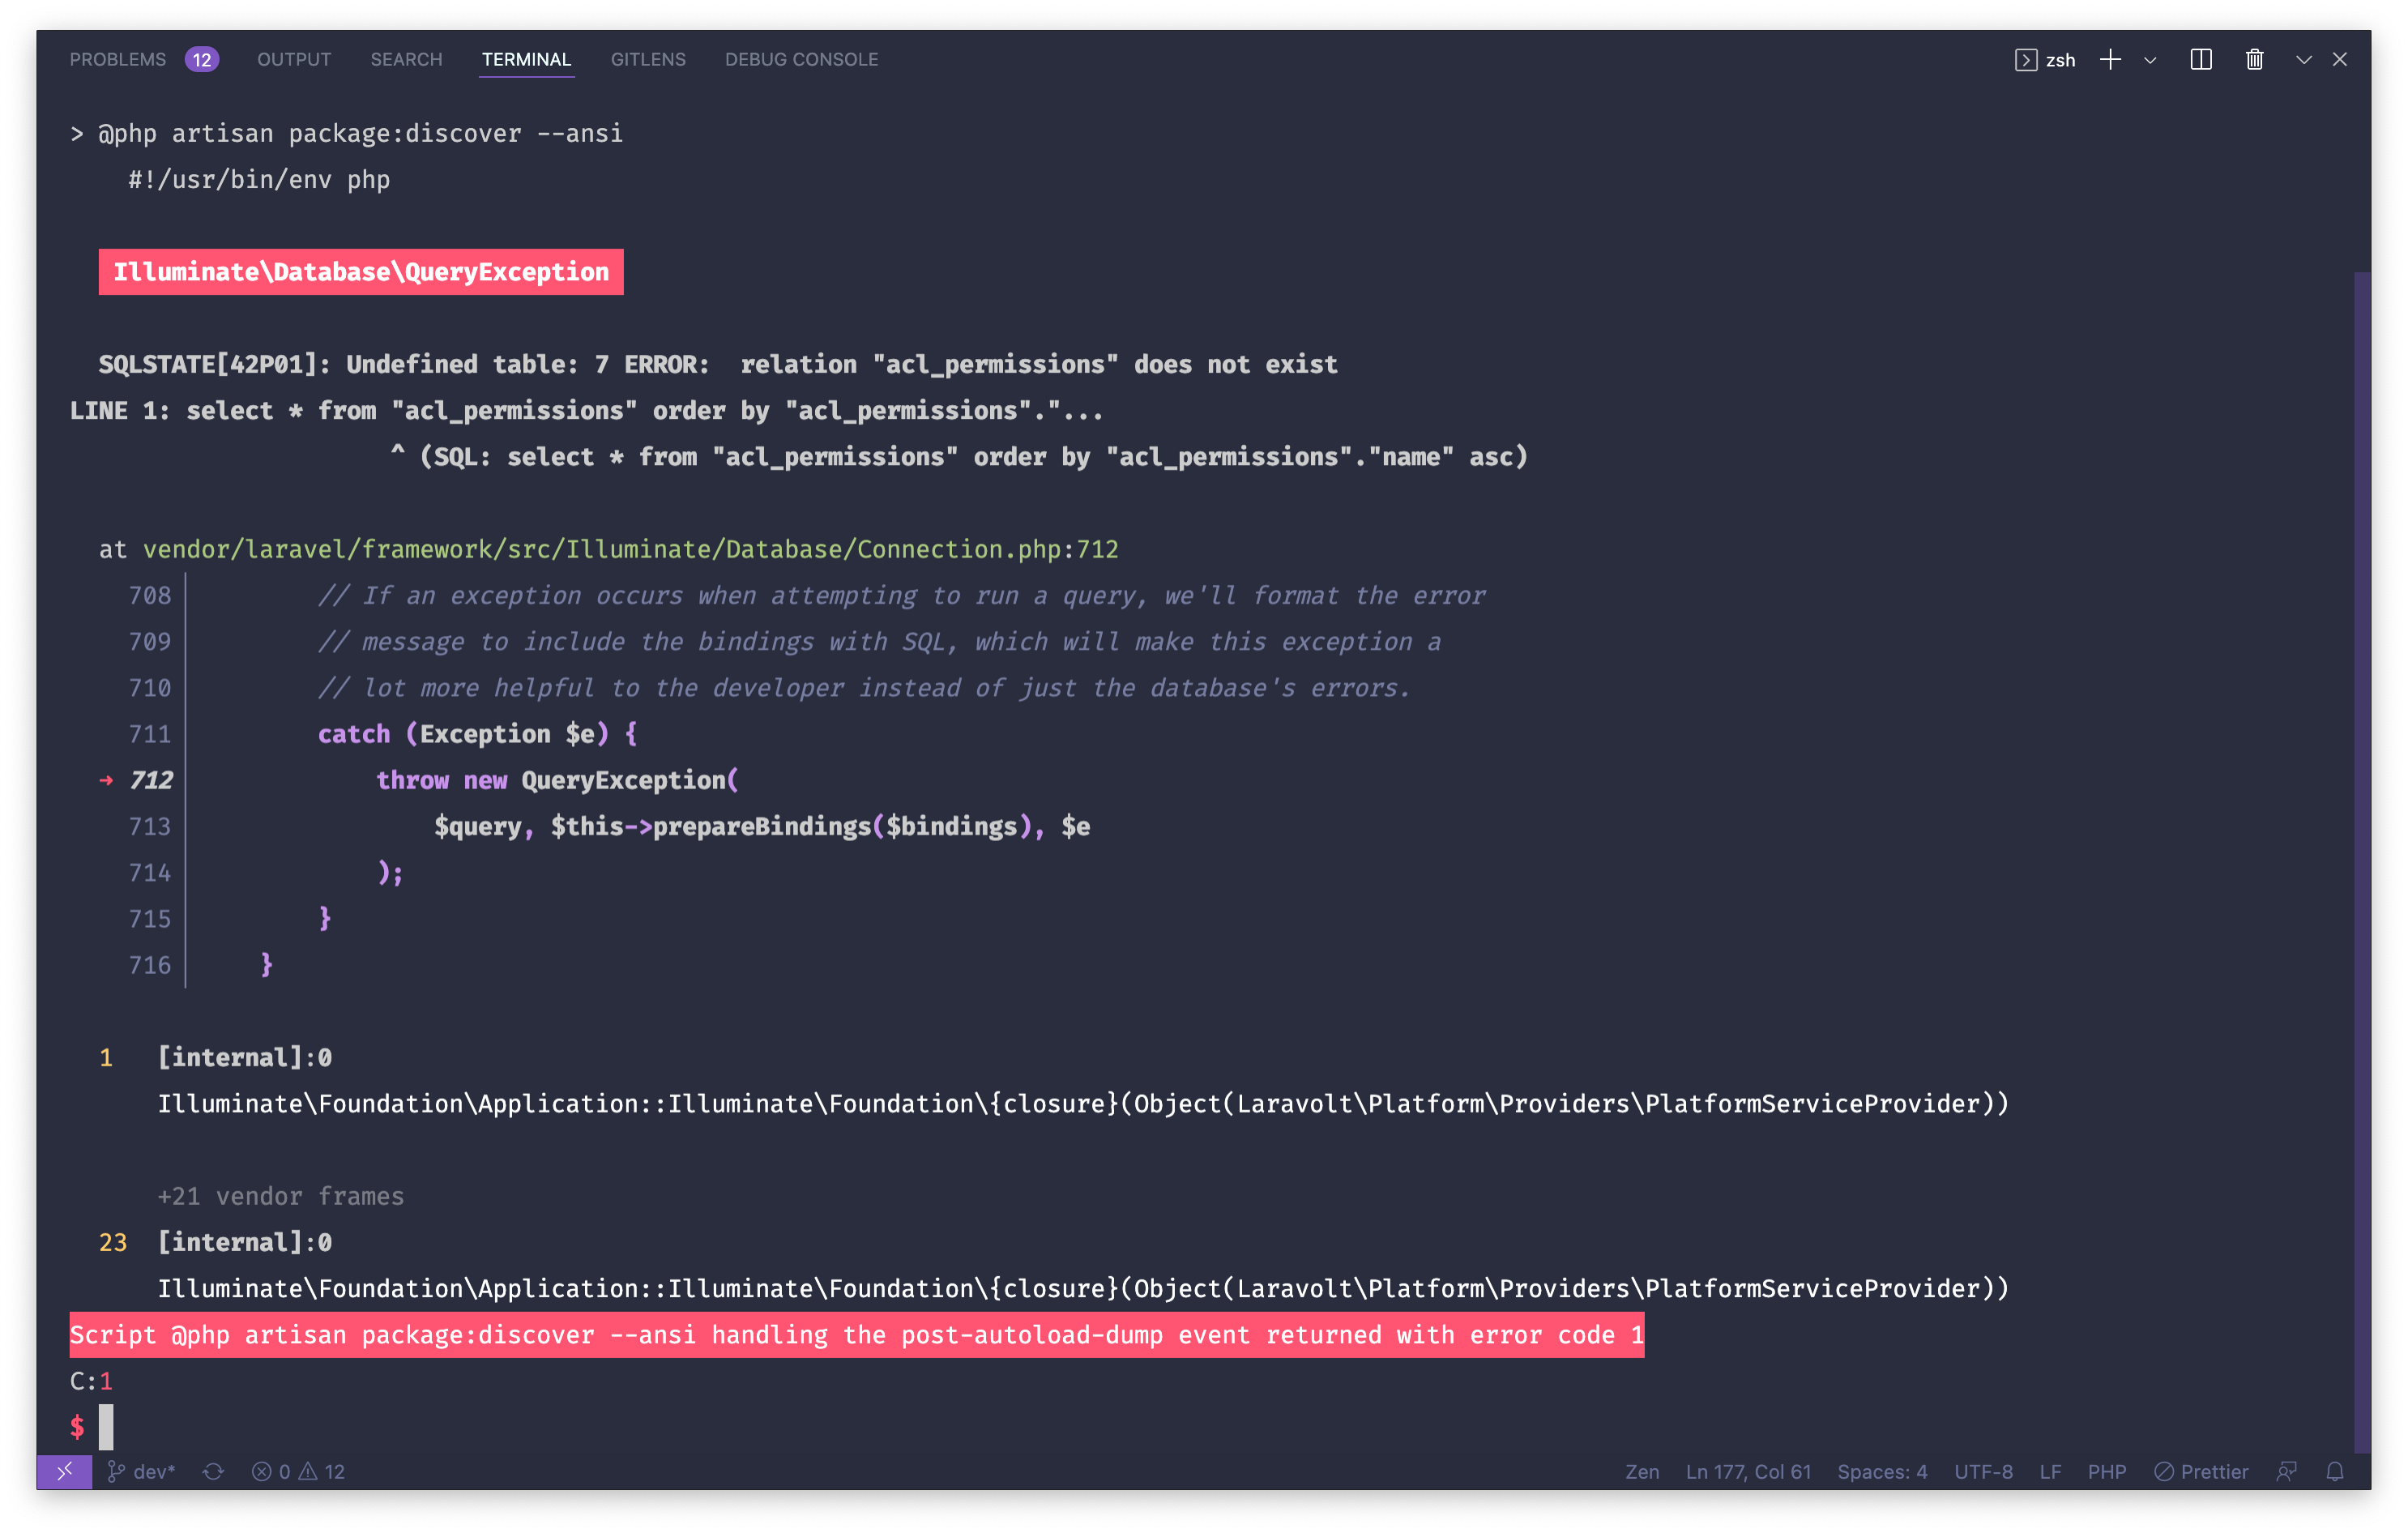
Task: Open a new zsh terminal instance
Action: click(x=2110, y=59)
